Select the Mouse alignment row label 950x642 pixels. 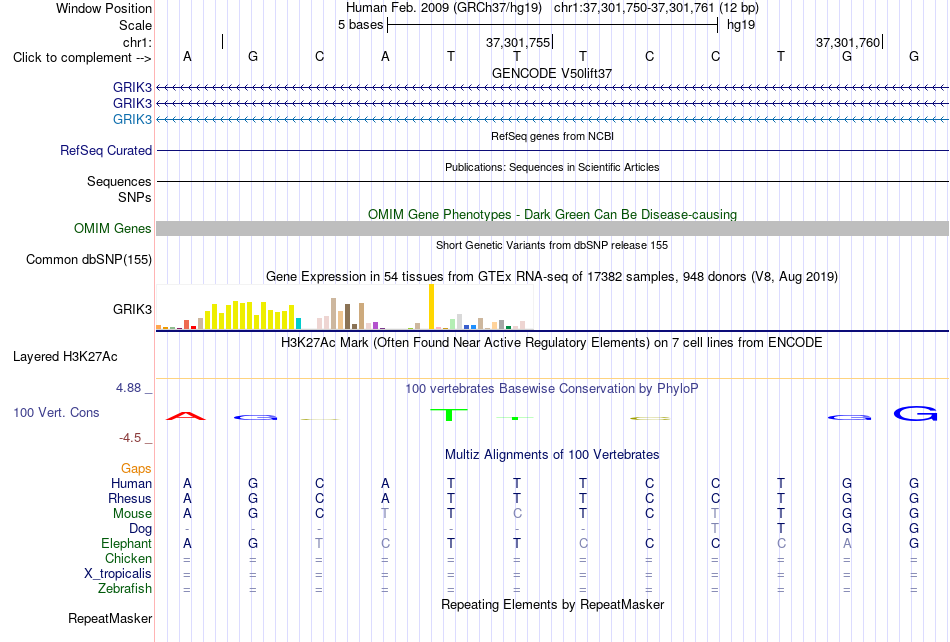(132, 514)
